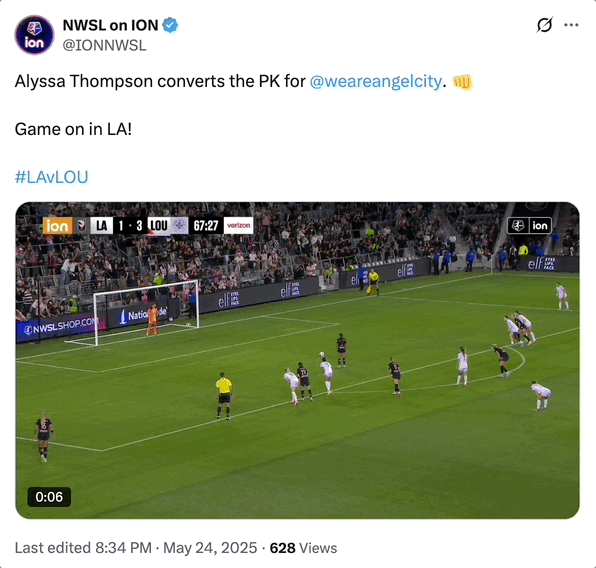Image resolution: width=596 pixels, height=568 pixels.
Task: Open the #LAvLOU hashtag
Action: (52, 177)
